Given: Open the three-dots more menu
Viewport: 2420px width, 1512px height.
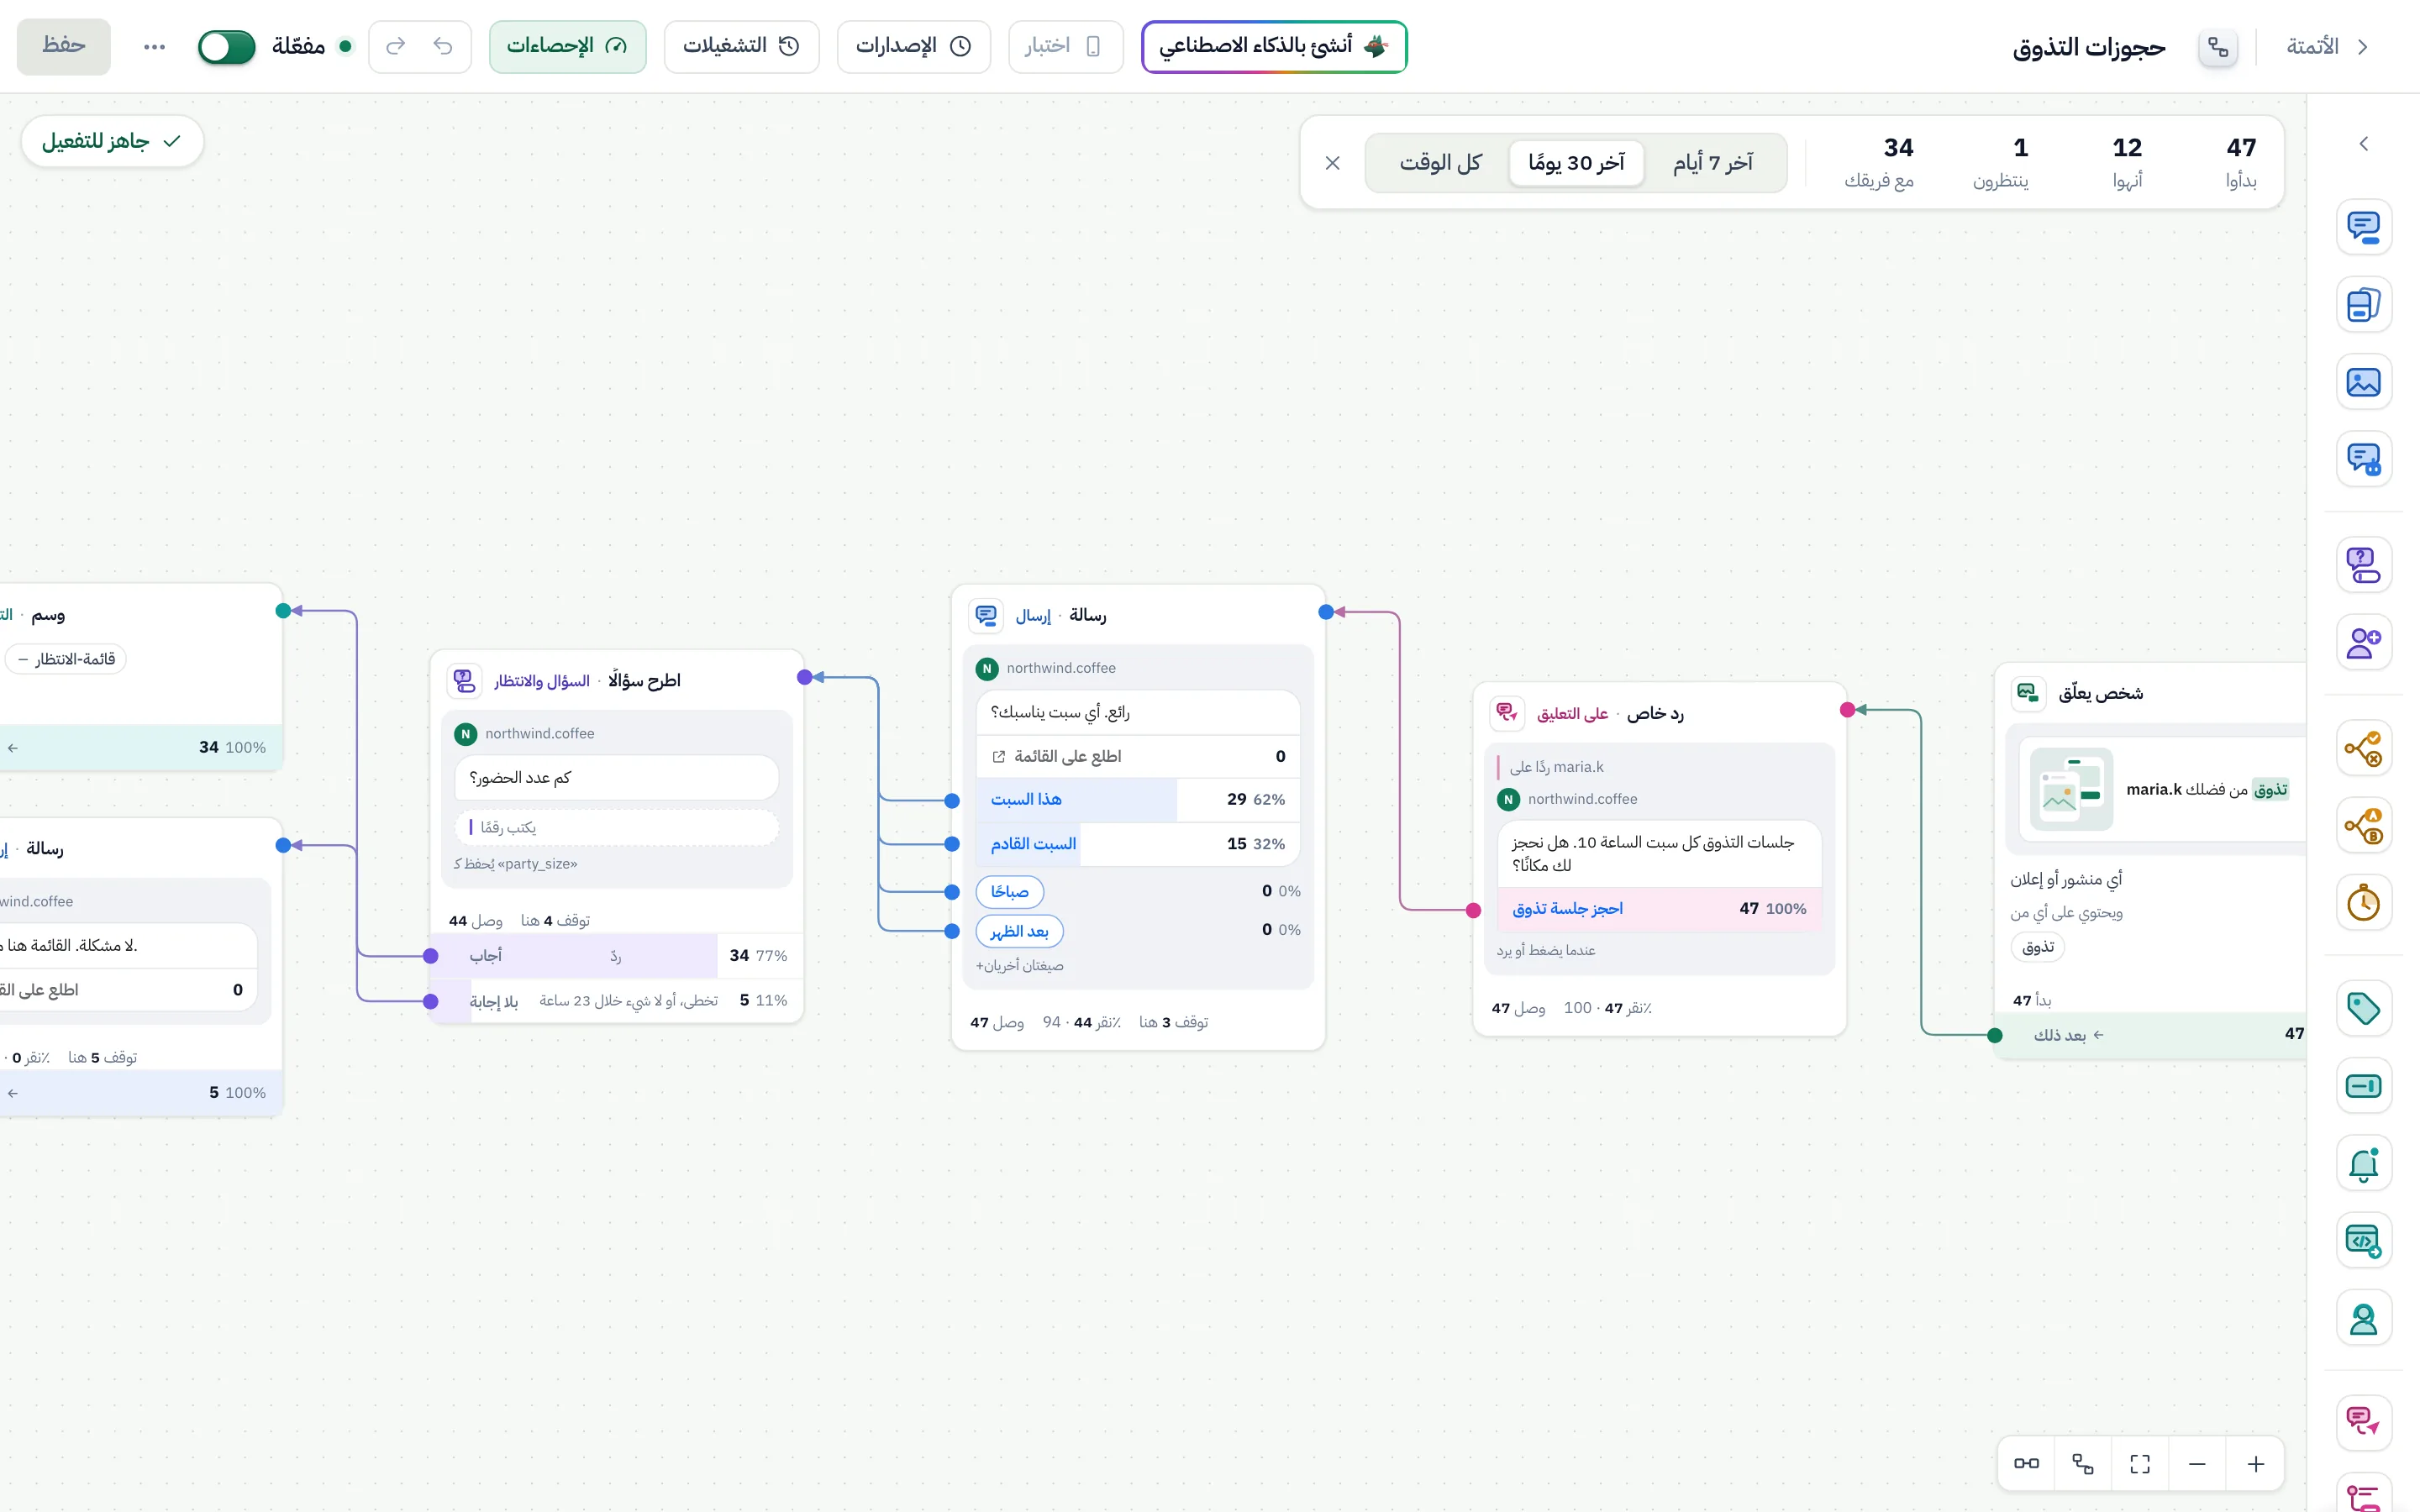Looking at the screenshot, I should 154,47.
